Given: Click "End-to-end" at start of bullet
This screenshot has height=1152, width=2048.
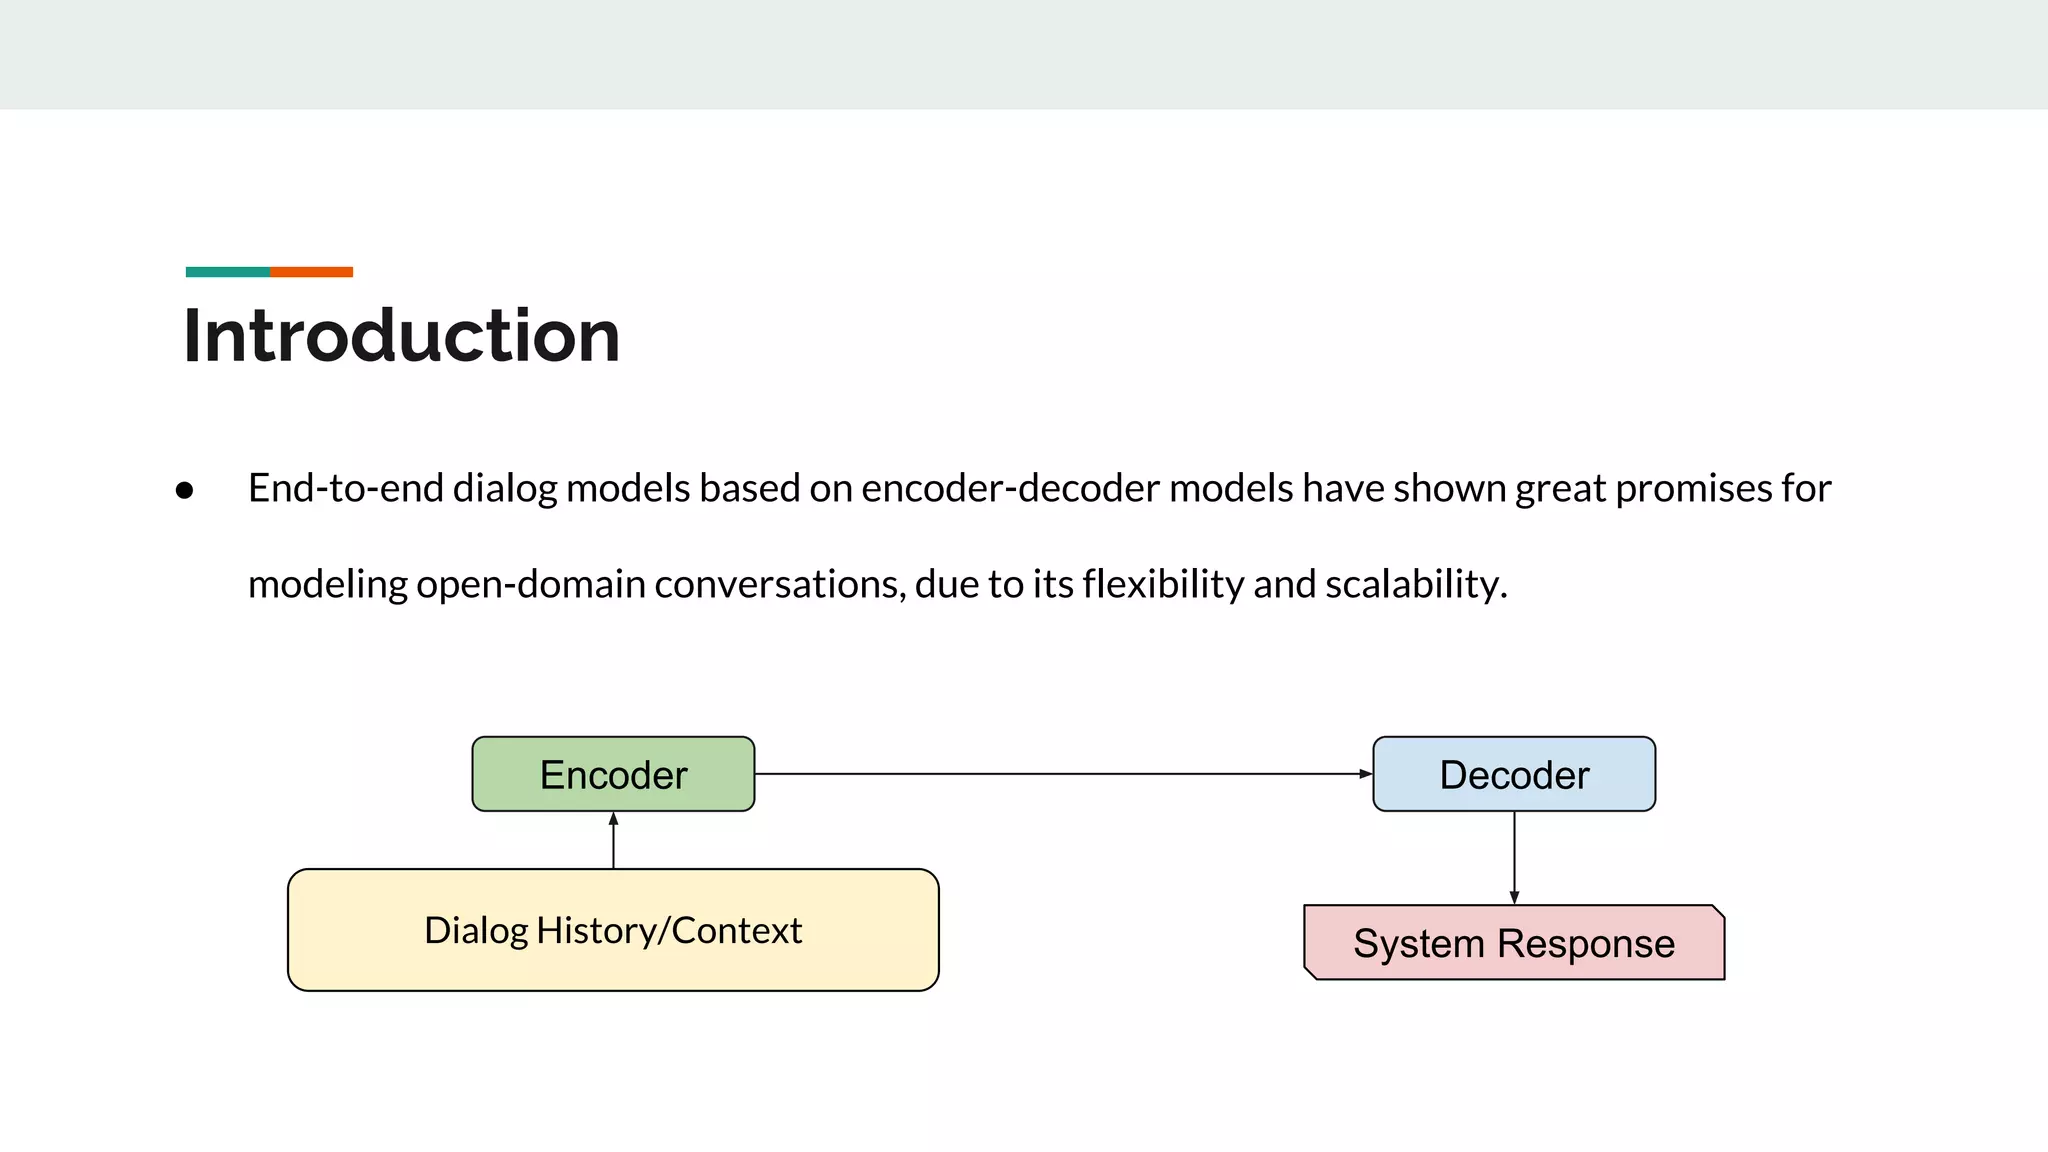Looking at the screenshot, I should (345, 489).
